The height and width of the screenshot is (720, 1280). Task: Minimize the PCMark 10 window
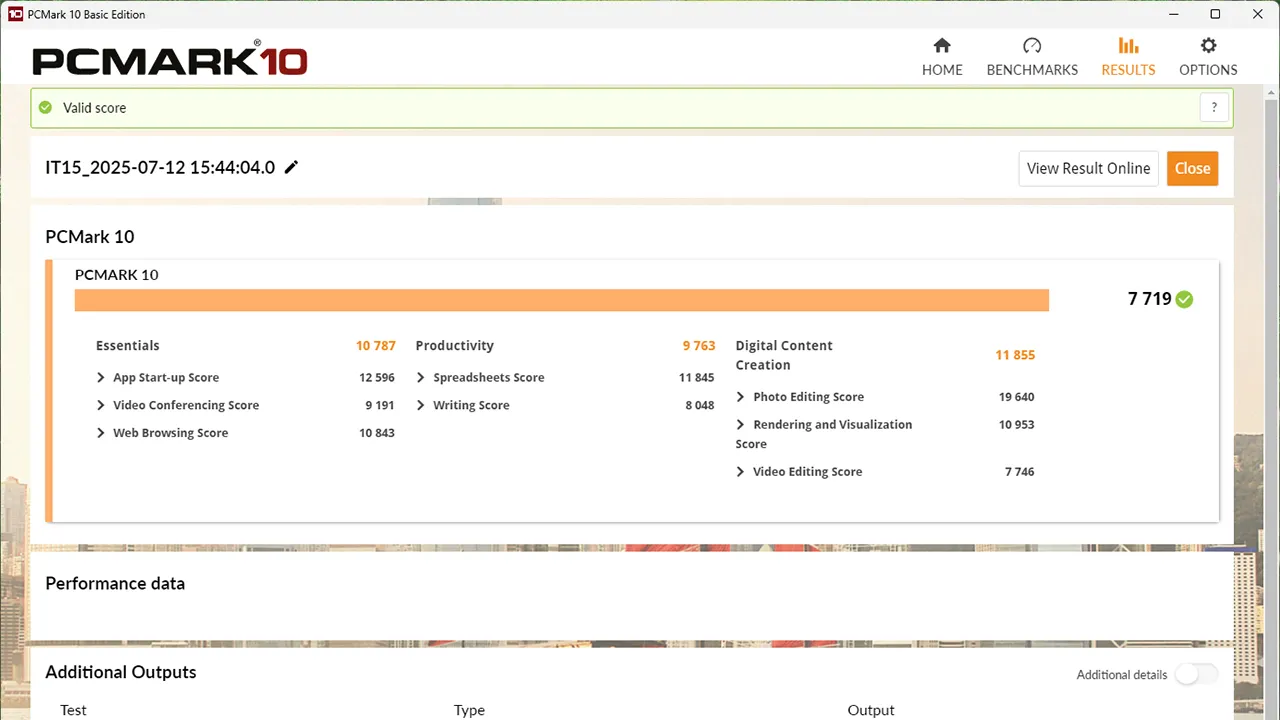point(1172,14)
